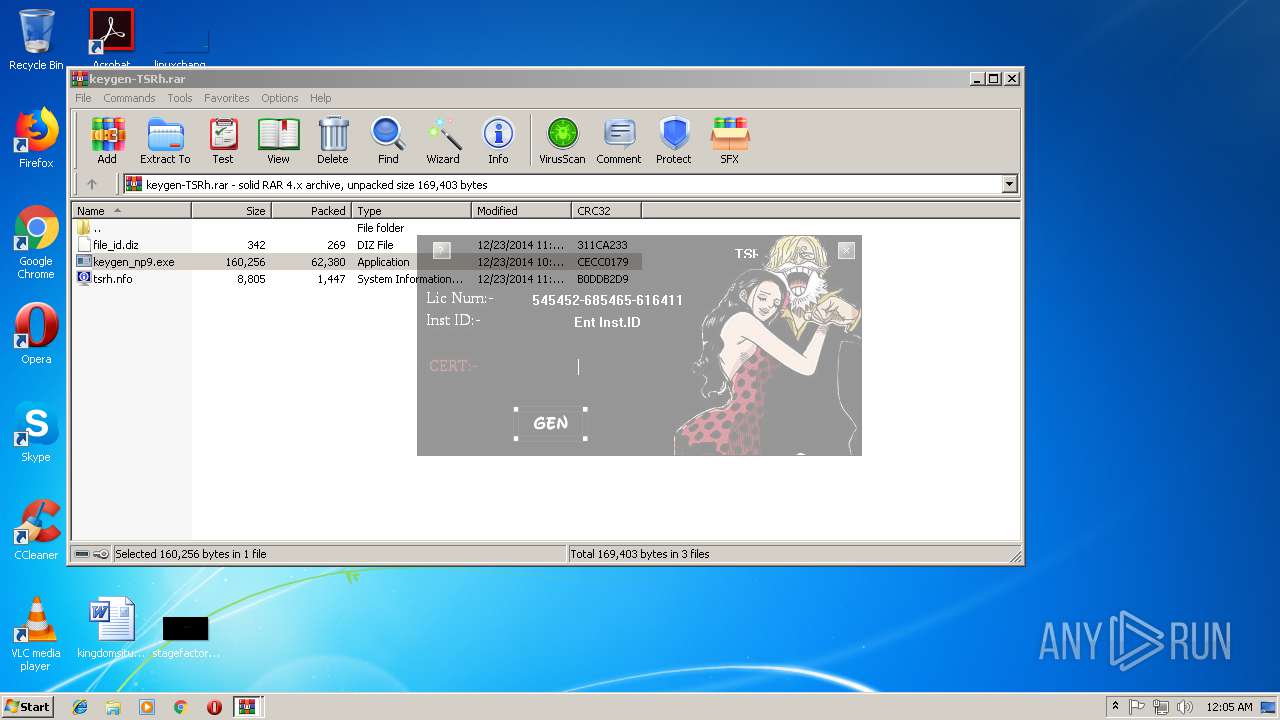Click the SFX toolbar icon

[730, 140]
